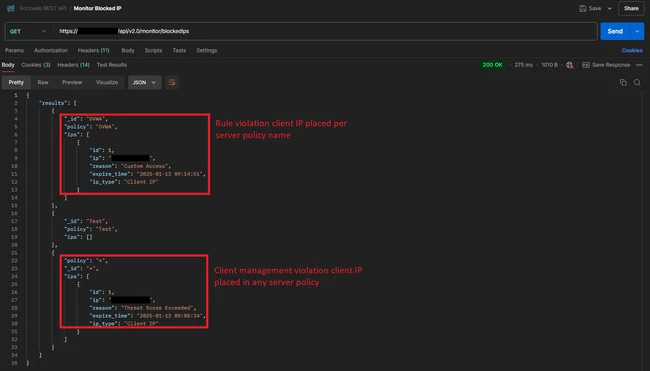This screenshot has width=650, height=371.
Task: Click the Fortiweb REST API breadcrumb
Action: (43, 8)
